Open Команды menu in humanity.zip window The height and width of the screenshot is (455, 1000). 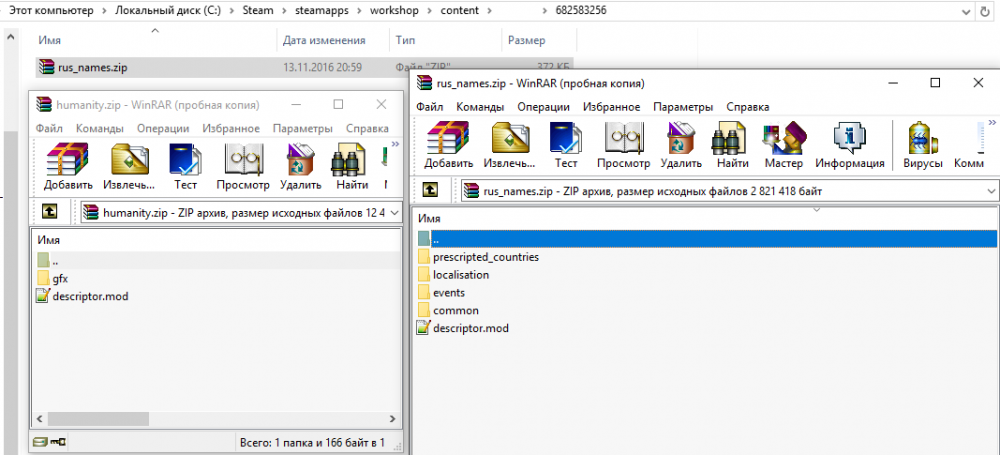(99, 128)
